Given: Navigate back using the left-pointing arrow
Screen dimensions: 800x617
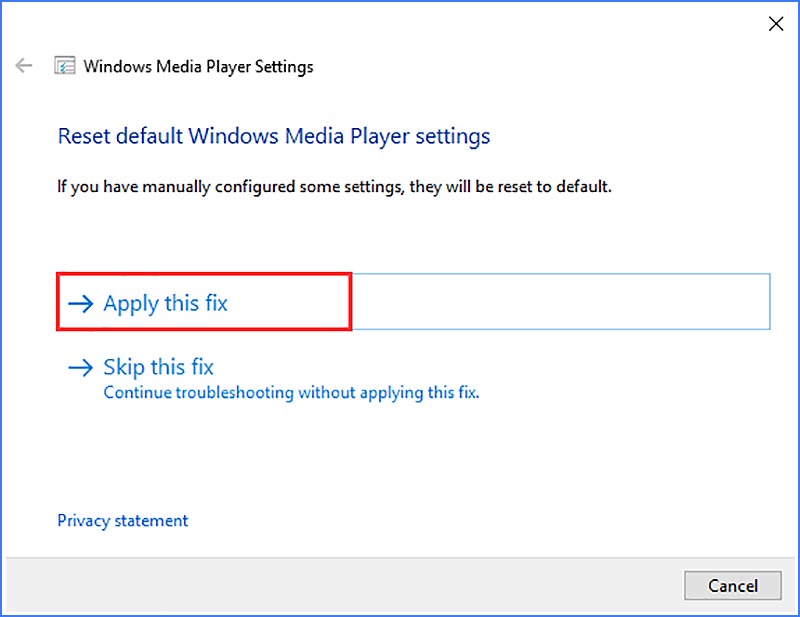Looking at the screenshot, I should [23, 65].
